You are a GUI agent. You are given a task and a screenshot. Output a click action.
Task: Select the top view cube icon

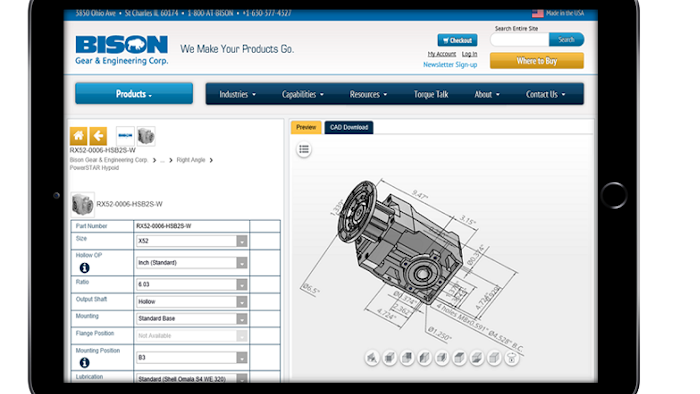coord(459,358)
